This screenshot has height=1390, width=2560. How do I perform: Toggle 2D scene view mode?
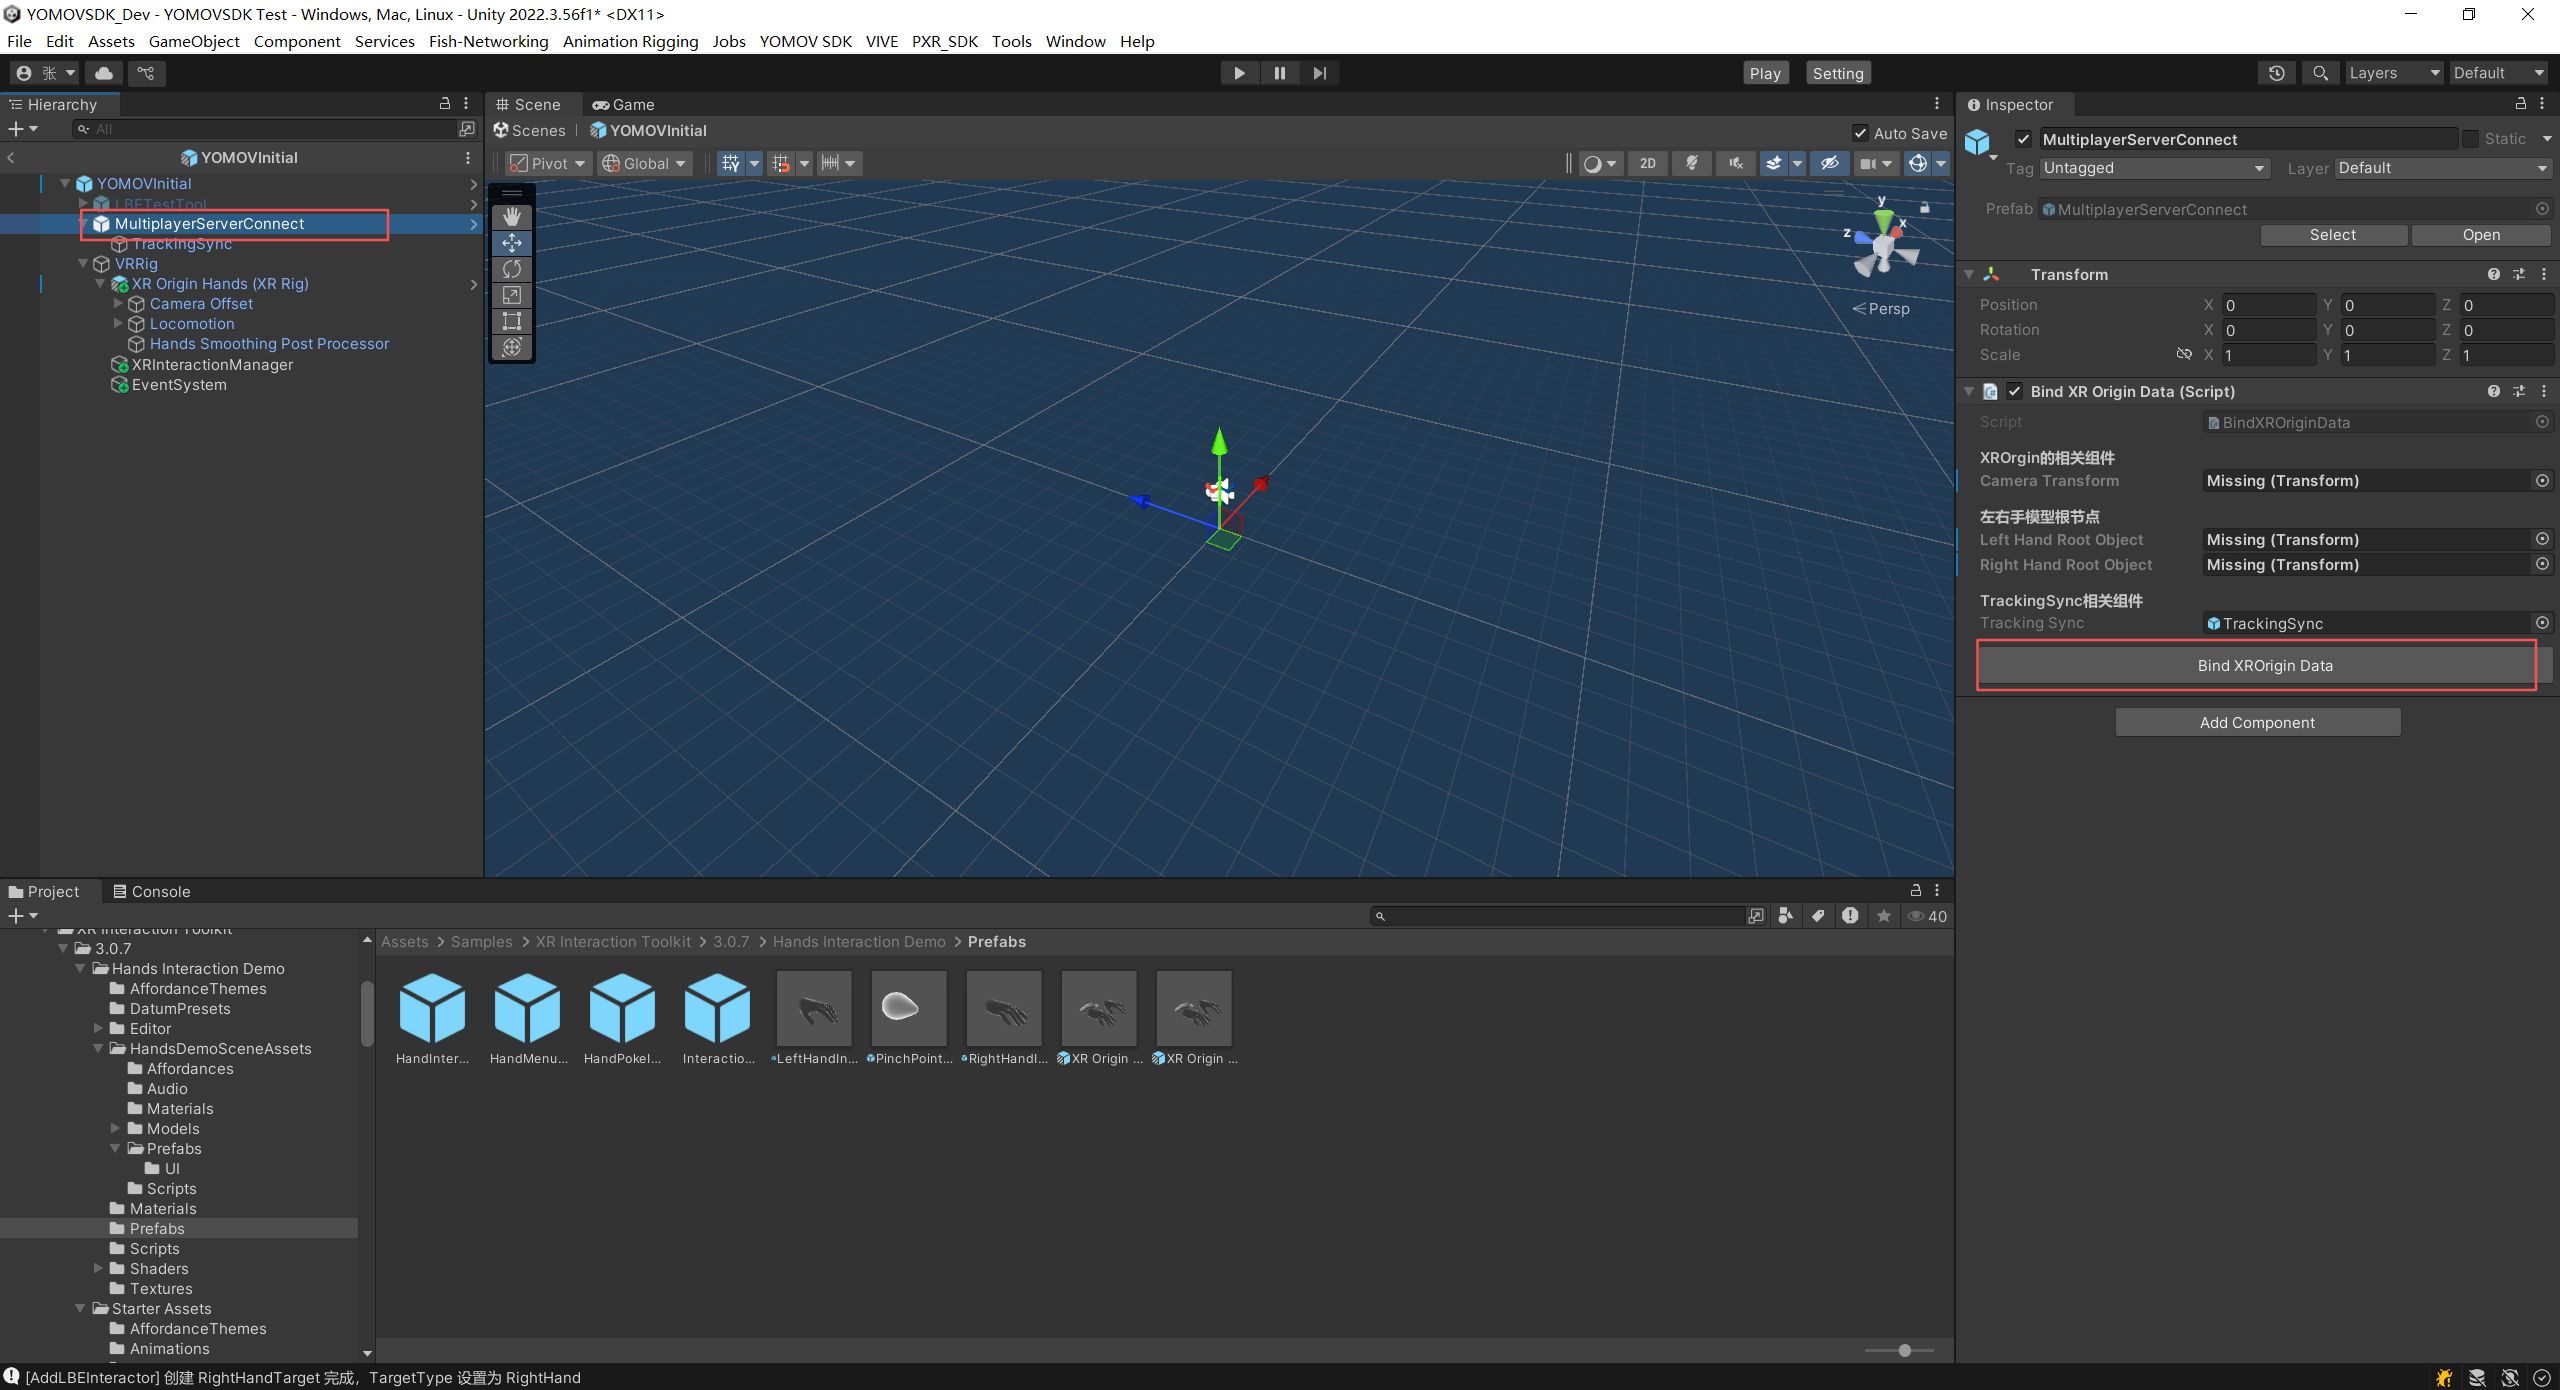coord(1648,164)
